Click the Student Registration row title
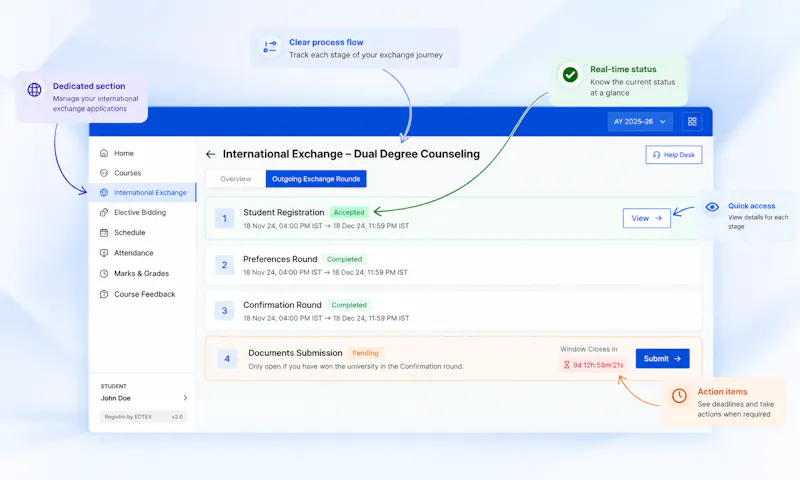The height and width of the screenshot is (480, 800). (x=284, y=212)
